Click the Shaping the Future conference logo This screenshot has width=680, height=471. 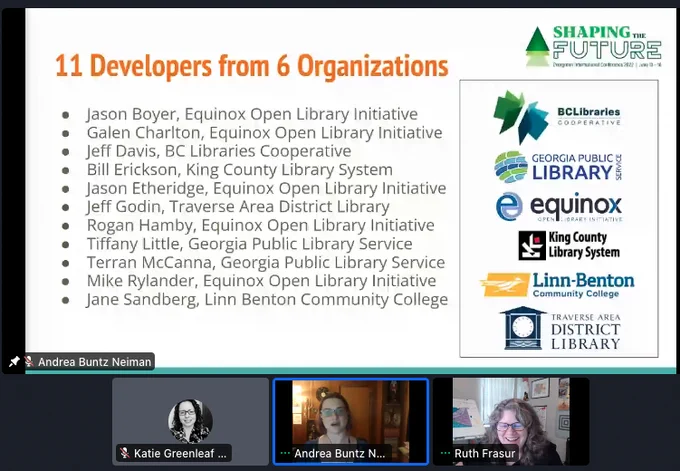(x=593, y=46)
